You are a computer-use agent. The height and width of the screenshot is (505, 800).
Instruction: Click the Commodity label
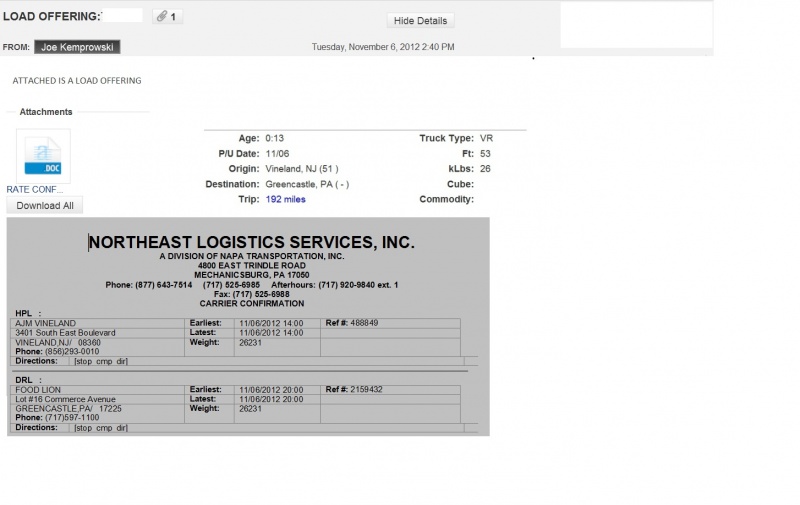pyautogui.click(x=446, y=199)
